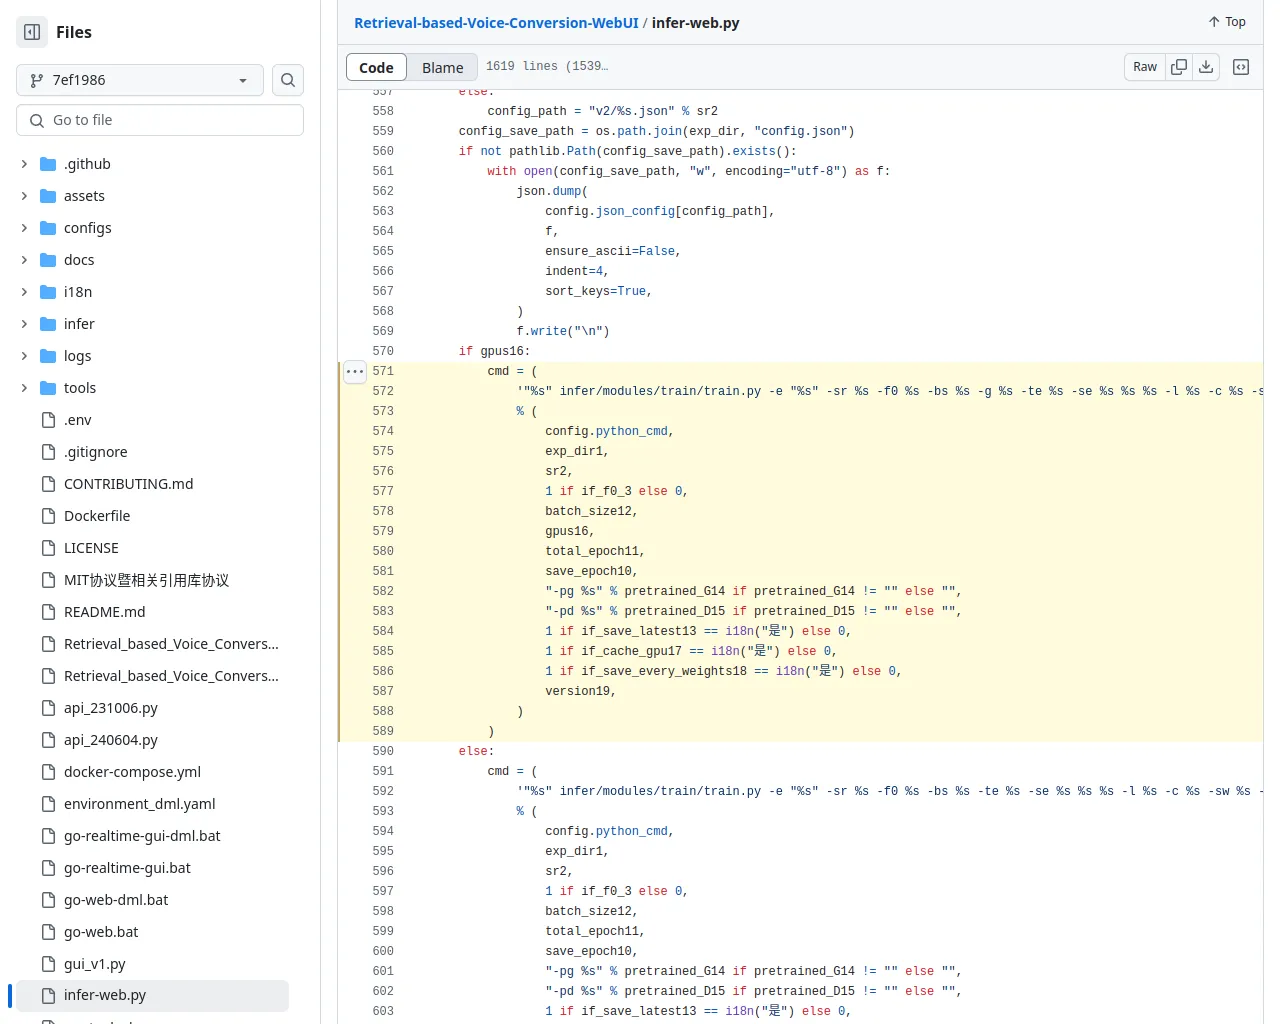Expand the .github folder chevron
Screen dimensions: 1280x1024
pyautogui.click(x=24, y=164)
